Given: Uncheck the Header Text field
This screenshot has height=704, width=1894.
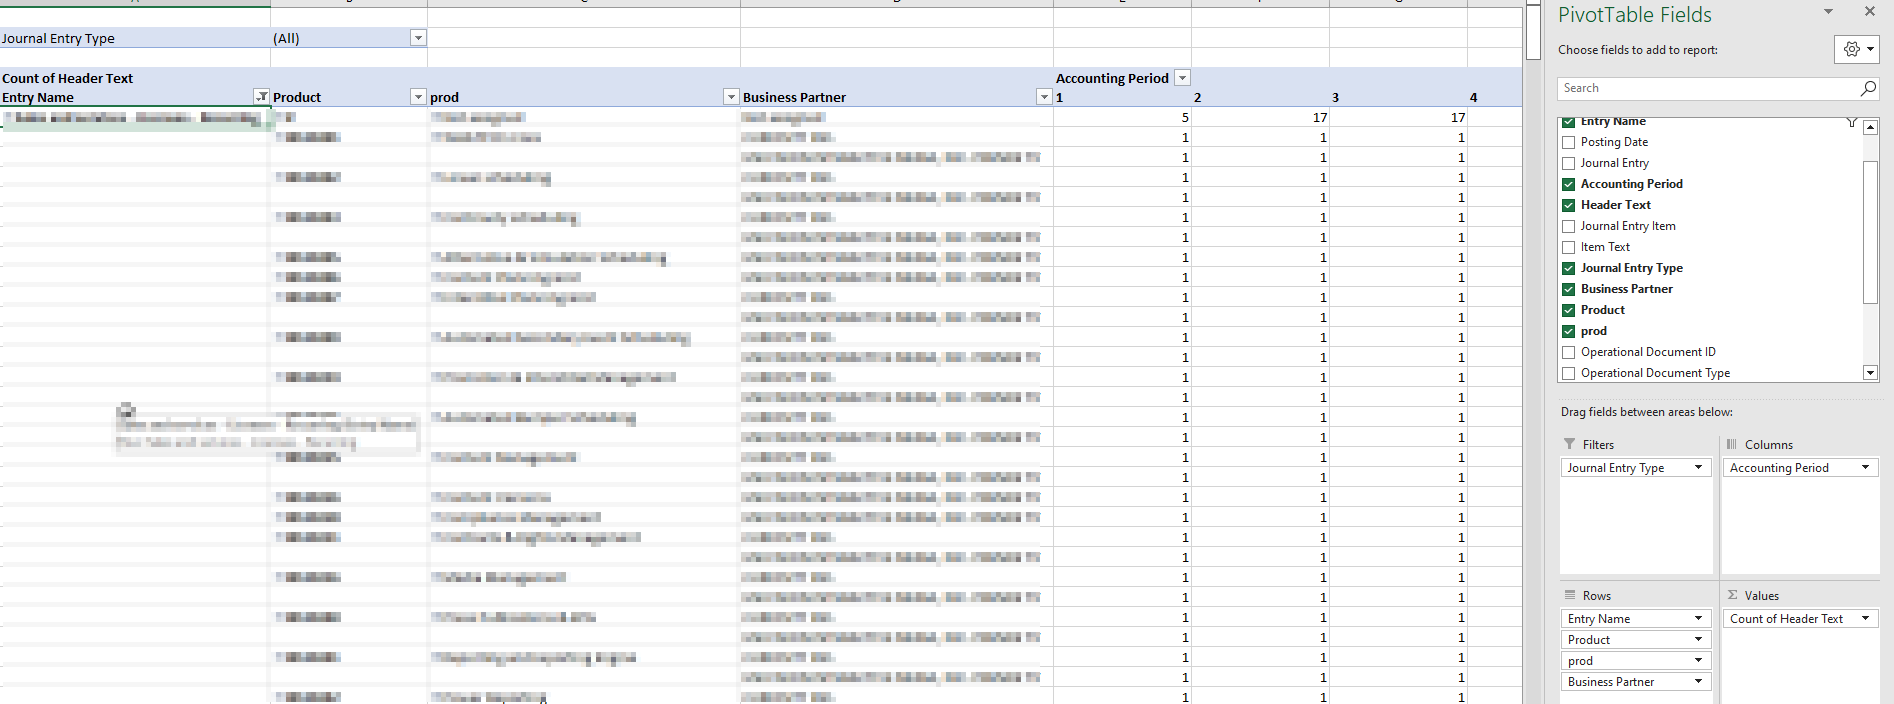Looking at the screenshot, I should click(1568, 205).
